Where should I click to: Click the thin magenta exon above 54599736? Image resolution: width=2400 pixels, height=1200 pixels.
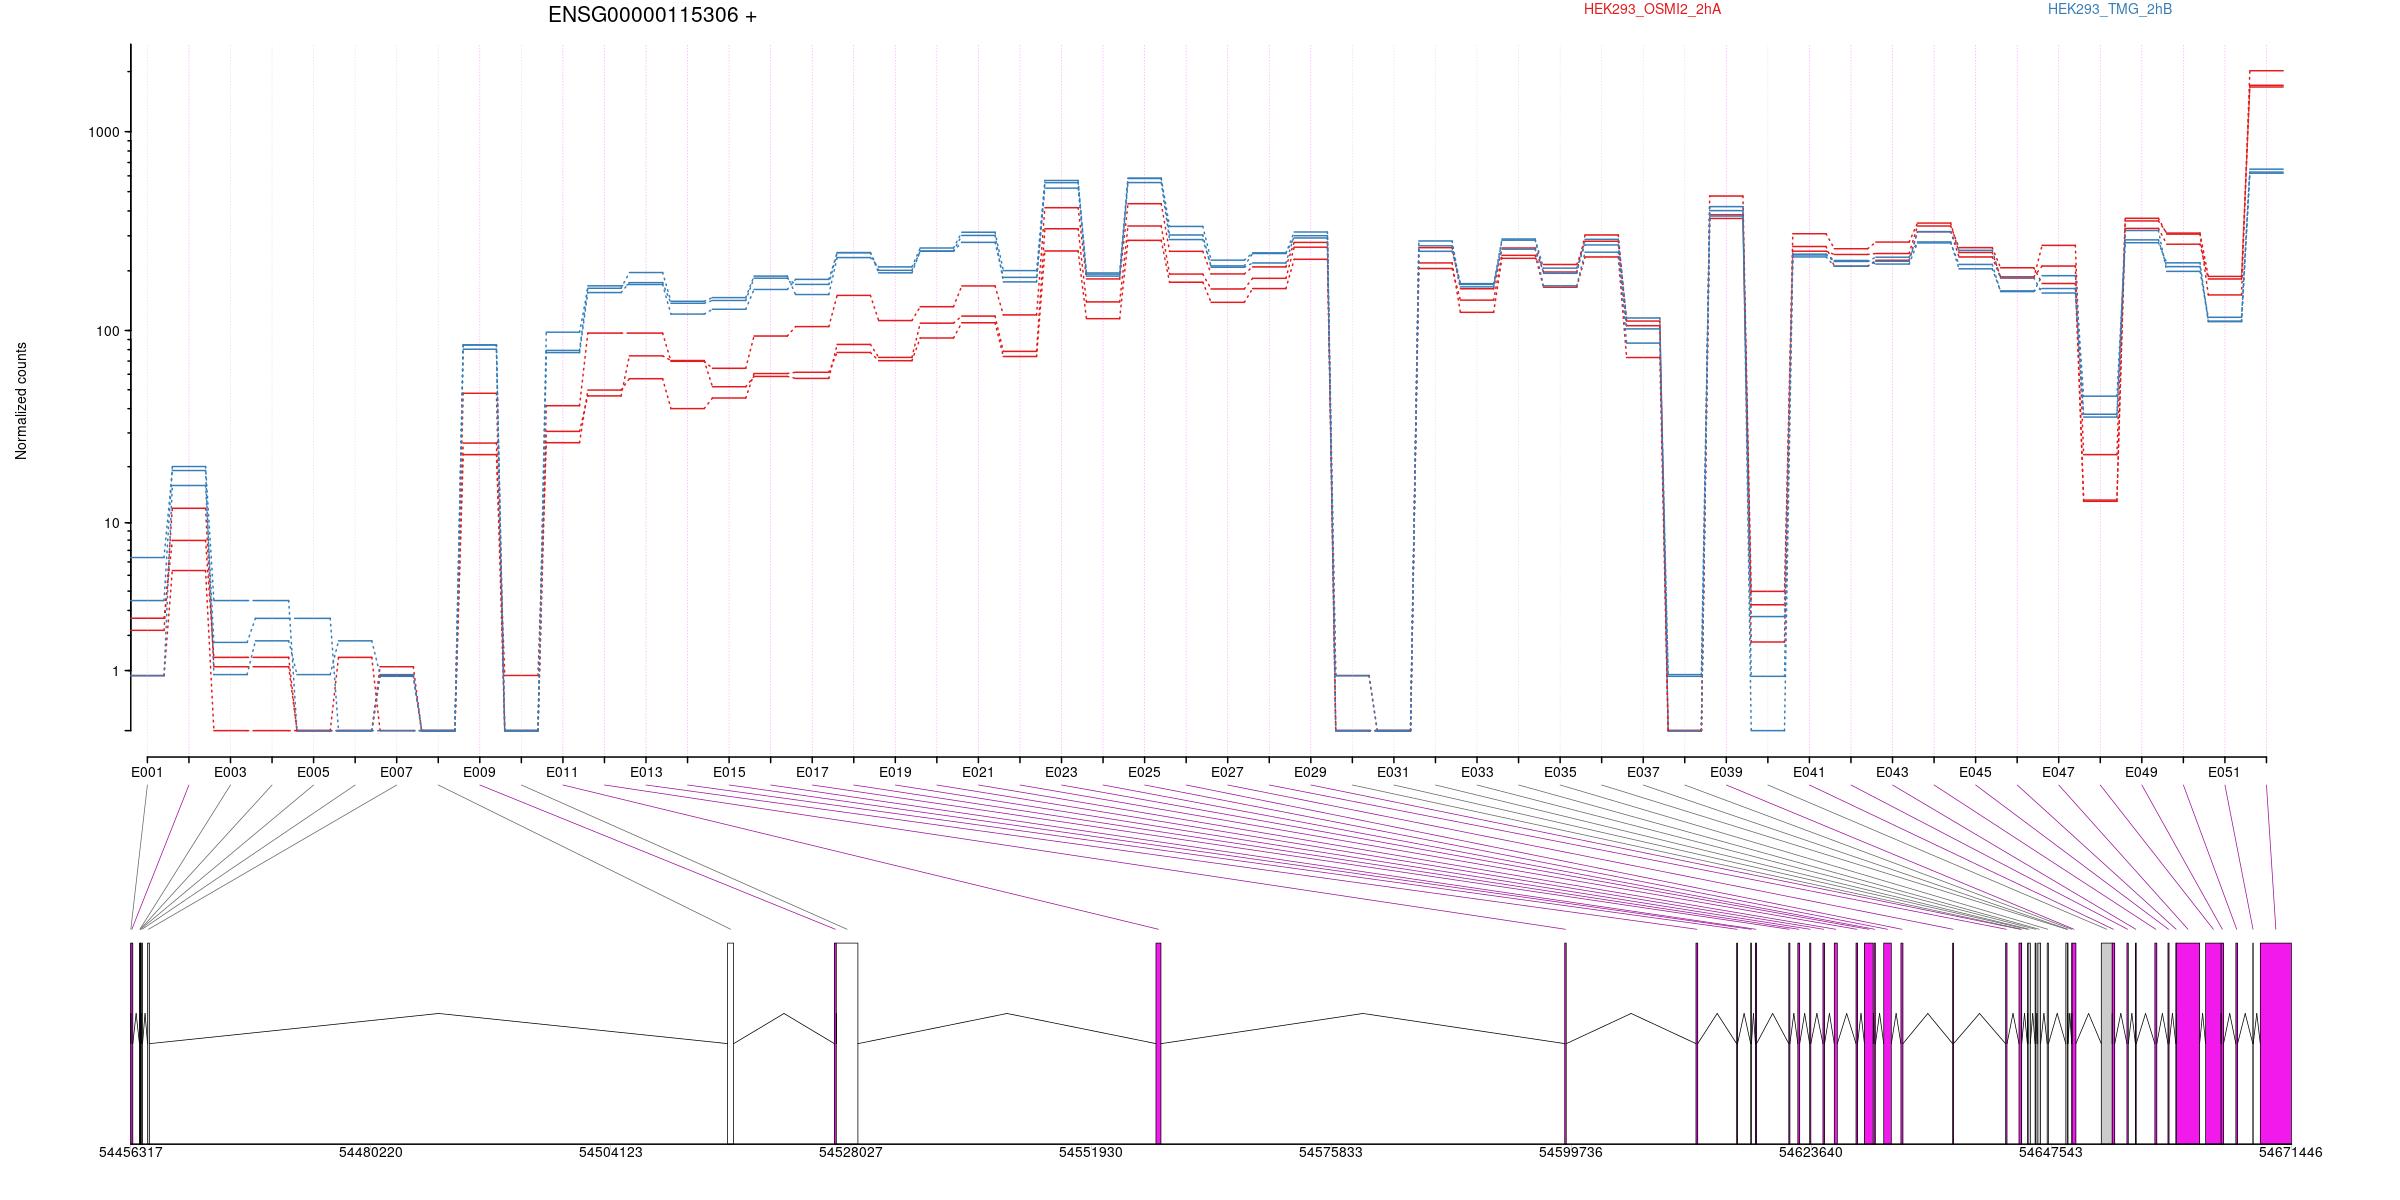[1565, 1043]
